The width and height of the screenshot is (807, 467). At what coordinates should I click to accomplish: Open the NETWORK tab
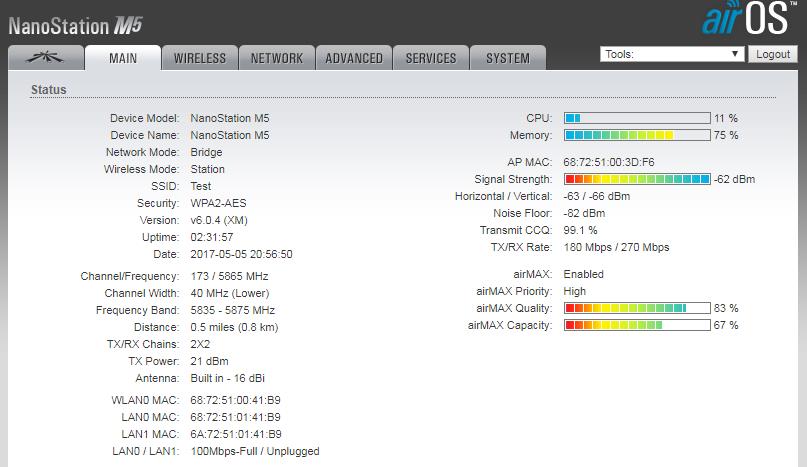277,58
